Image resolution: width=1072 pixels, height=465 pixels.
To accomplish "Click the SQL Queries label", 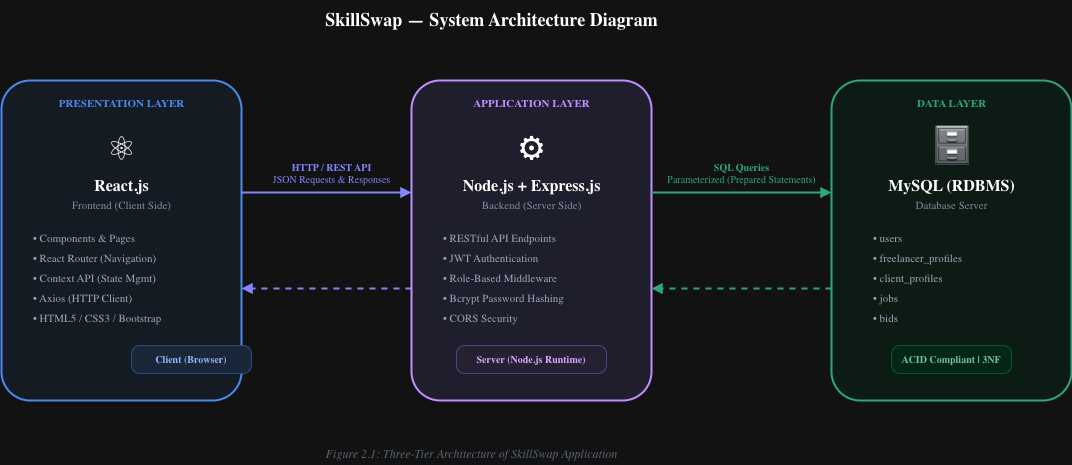I will pyautogui.click(x=741, y=167).
